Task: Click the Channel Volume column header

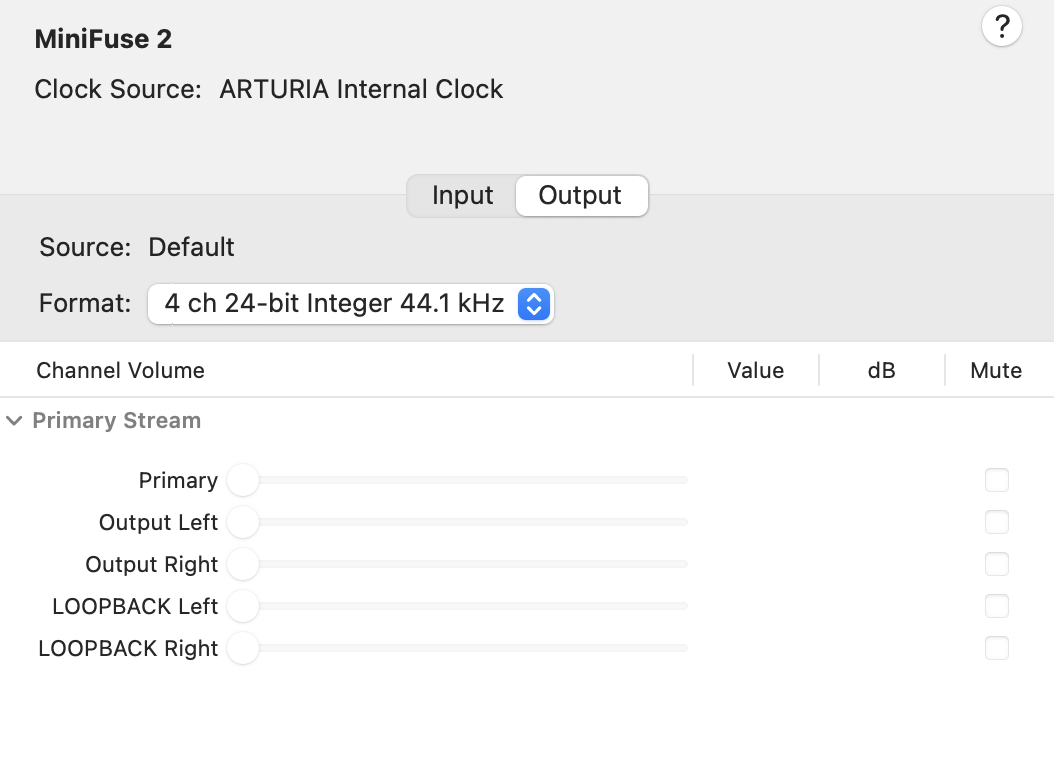Action: pyautogui.click(x=120, y=370)
